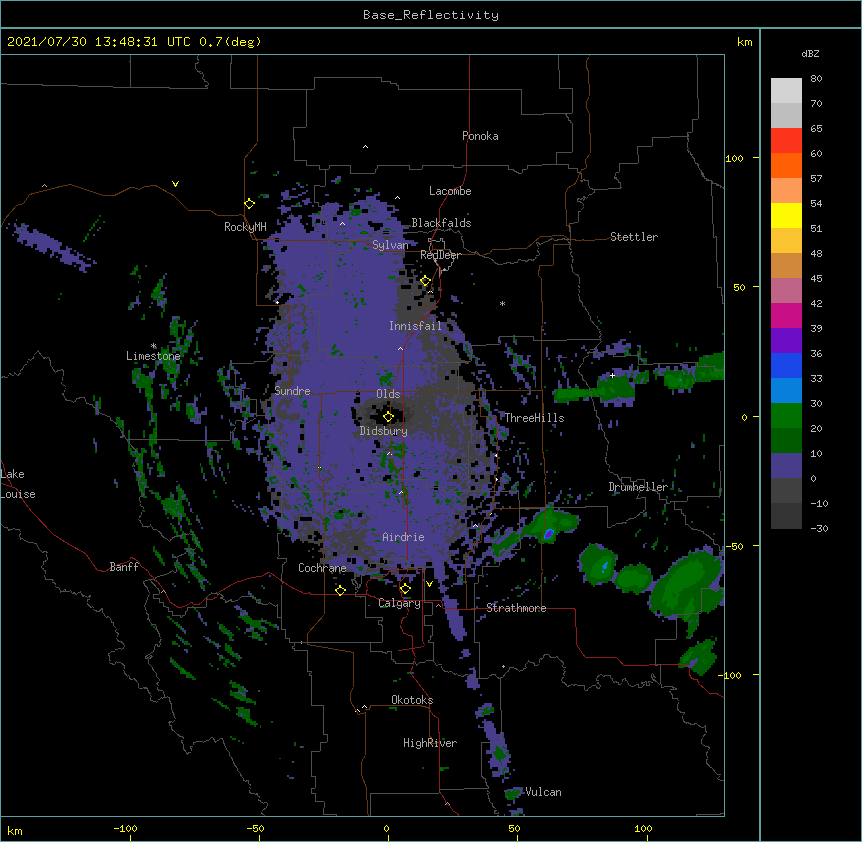Click the yellow diamond marker below RedDeer

(x=426, y=281)
